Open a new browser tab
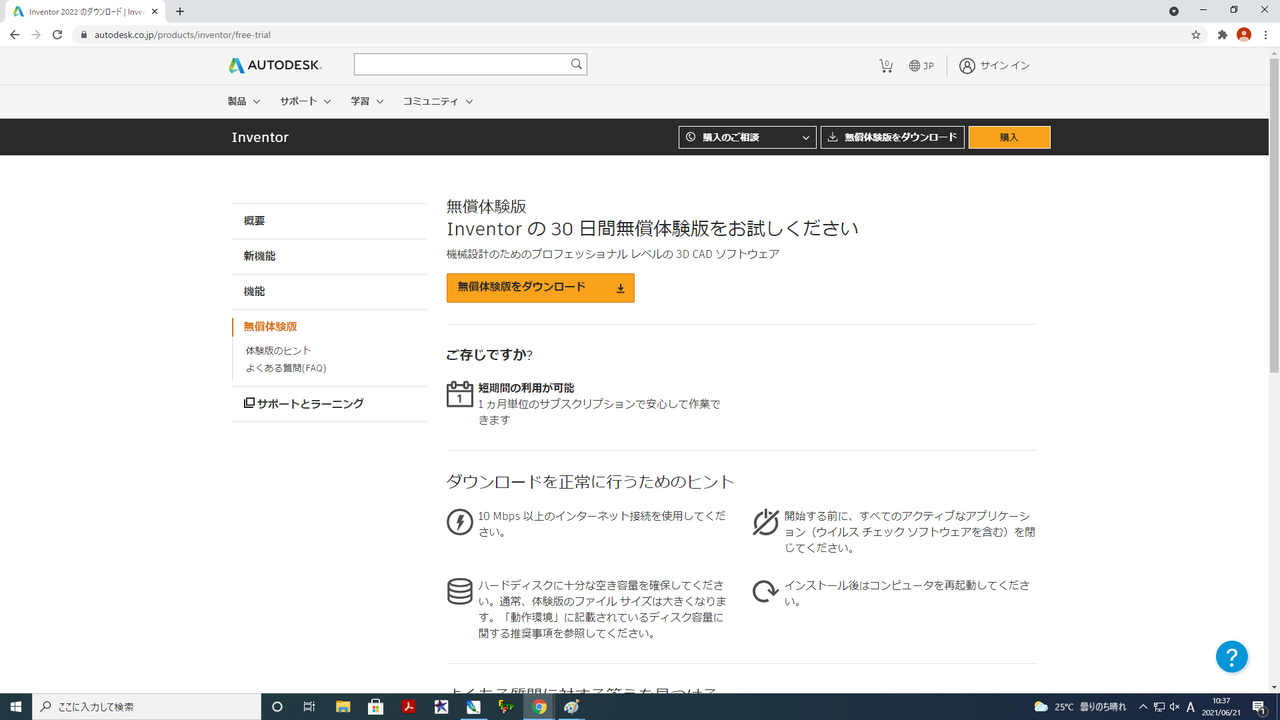 tap(180, 11)
